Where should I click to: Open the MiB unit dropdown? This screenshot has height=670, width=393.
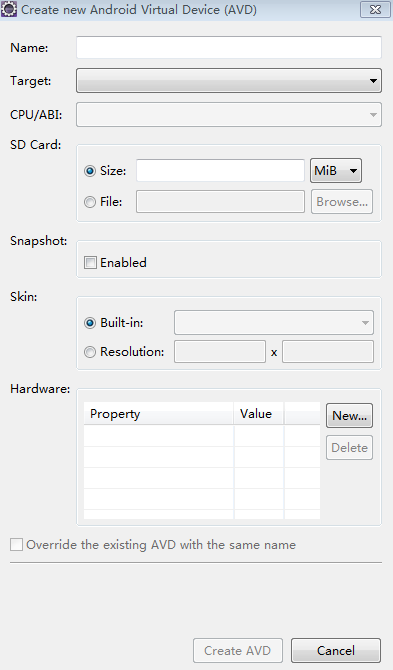(x=336, y=170)
